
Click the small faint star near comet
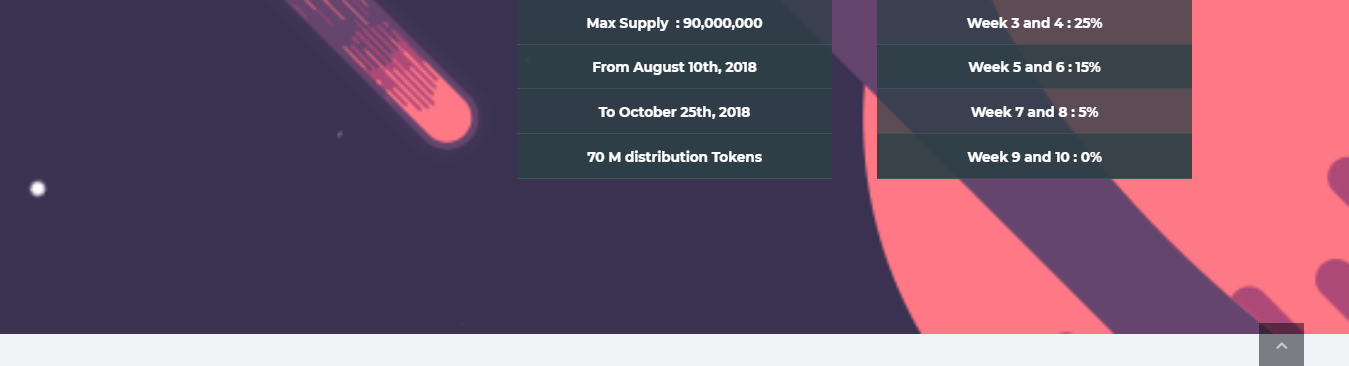(x=340, y=134)
